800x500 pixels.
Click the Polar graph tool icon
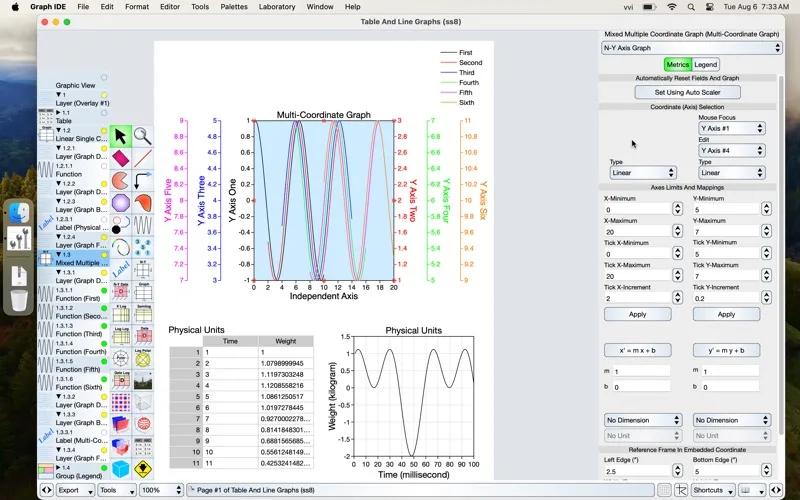coord(120,357)
